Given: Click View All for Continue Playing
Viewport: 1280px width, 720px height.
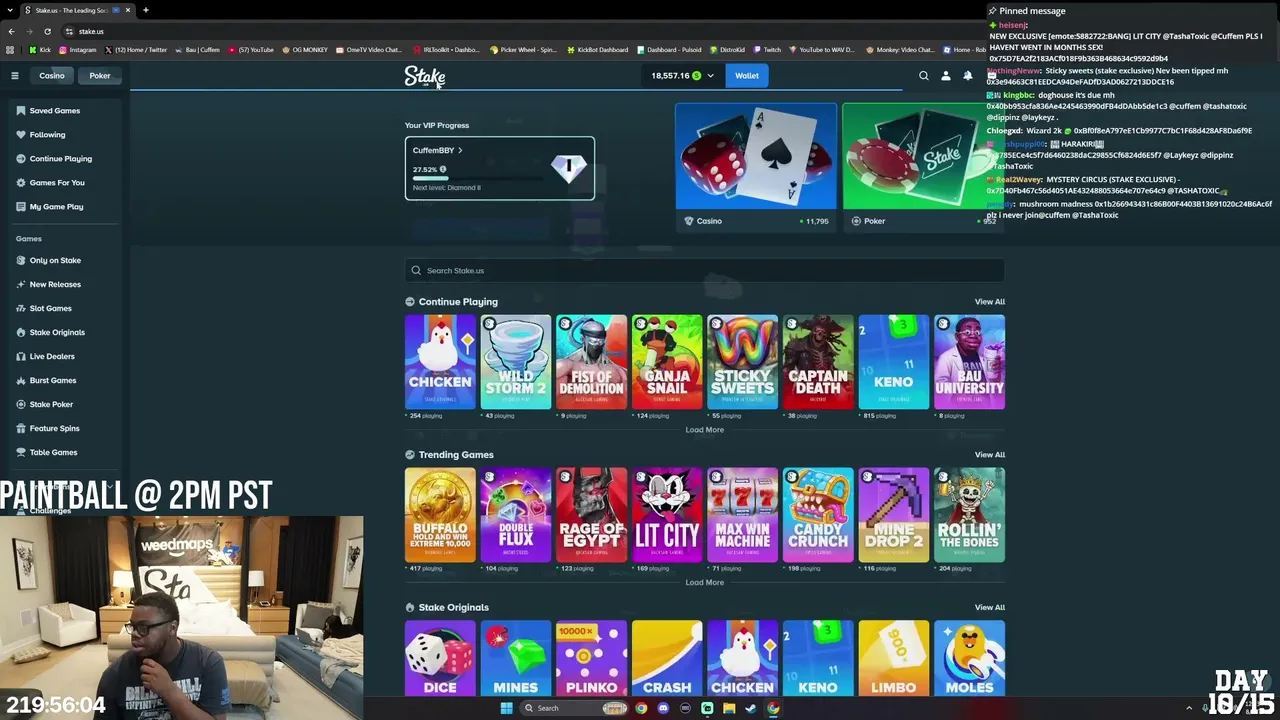Looking at the screenshot, I should (990, 302).
